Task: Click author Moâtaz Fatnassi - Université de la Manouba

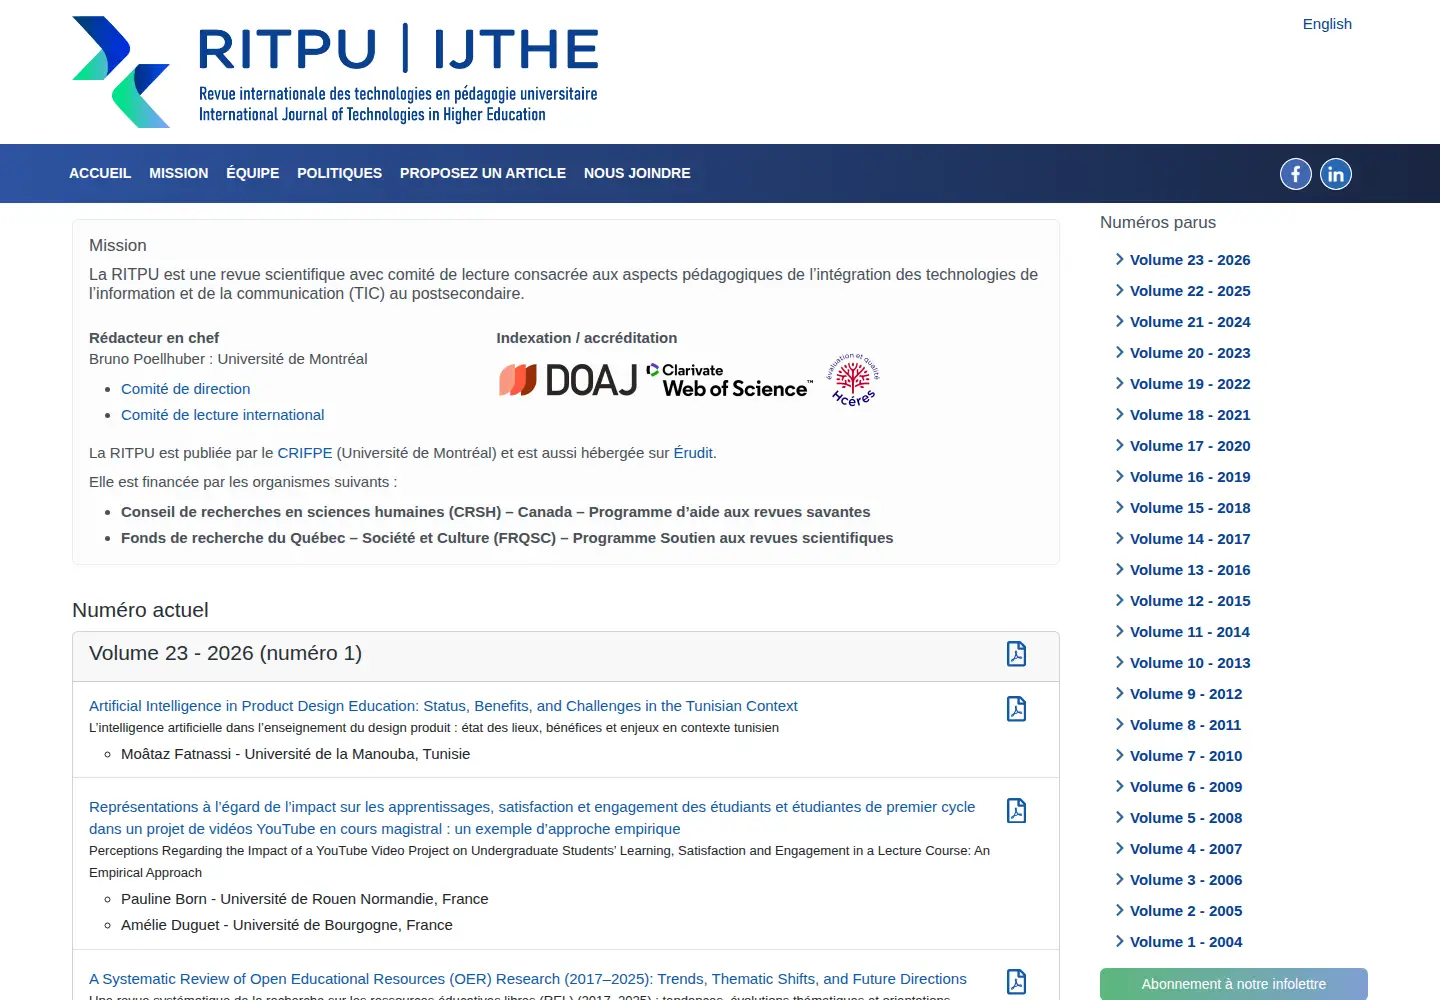Action: (295, 754)
